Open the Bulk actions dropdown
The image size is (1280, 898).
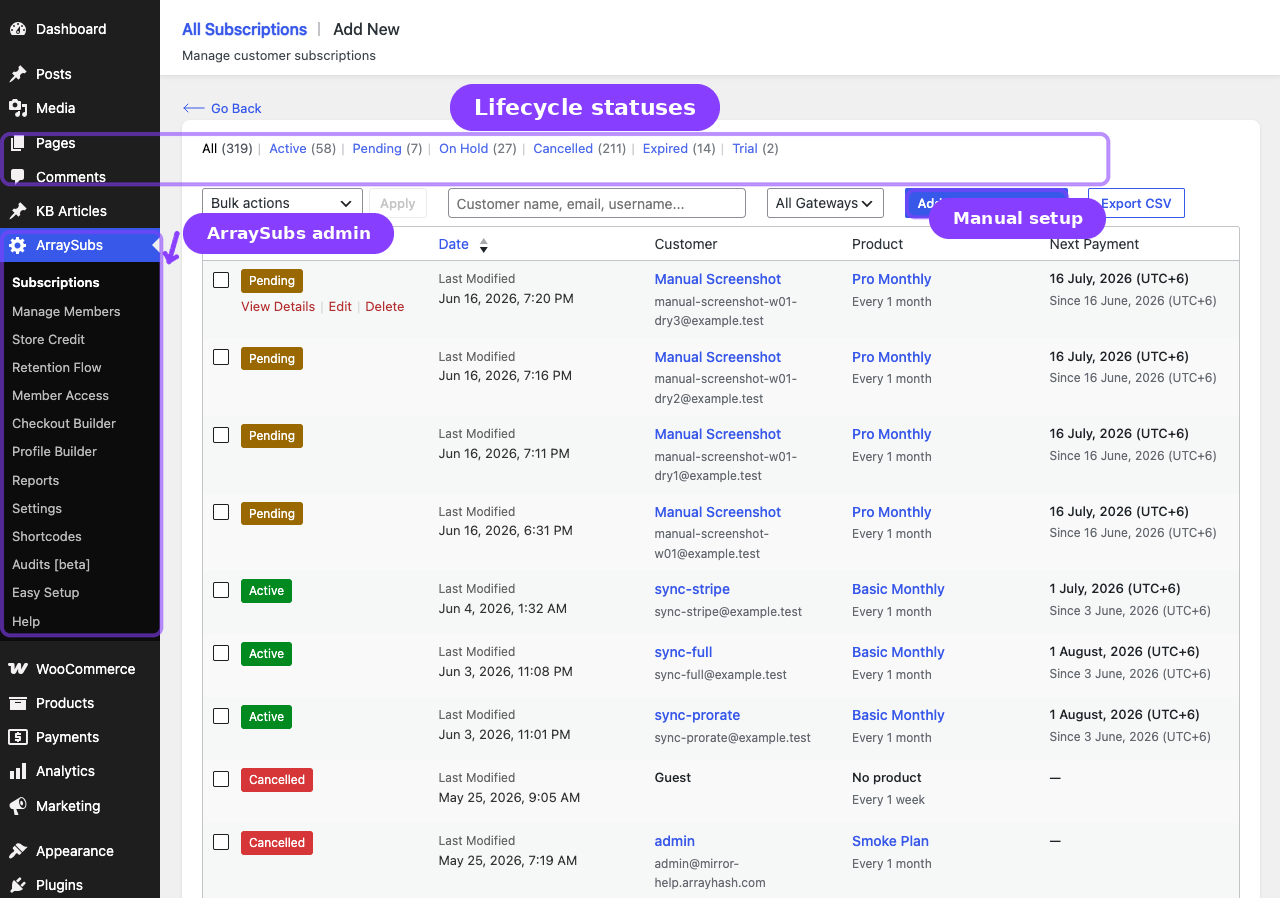[282, 203]
